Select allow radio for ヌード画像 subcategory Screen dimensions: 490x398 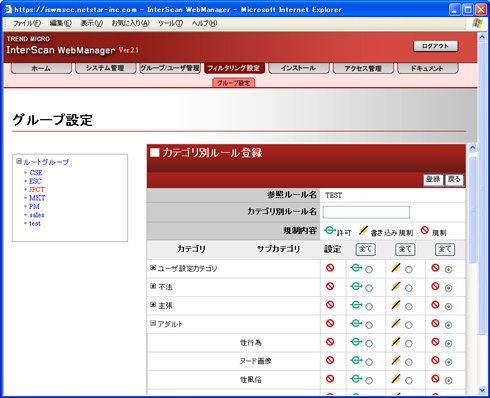[369, 362]
